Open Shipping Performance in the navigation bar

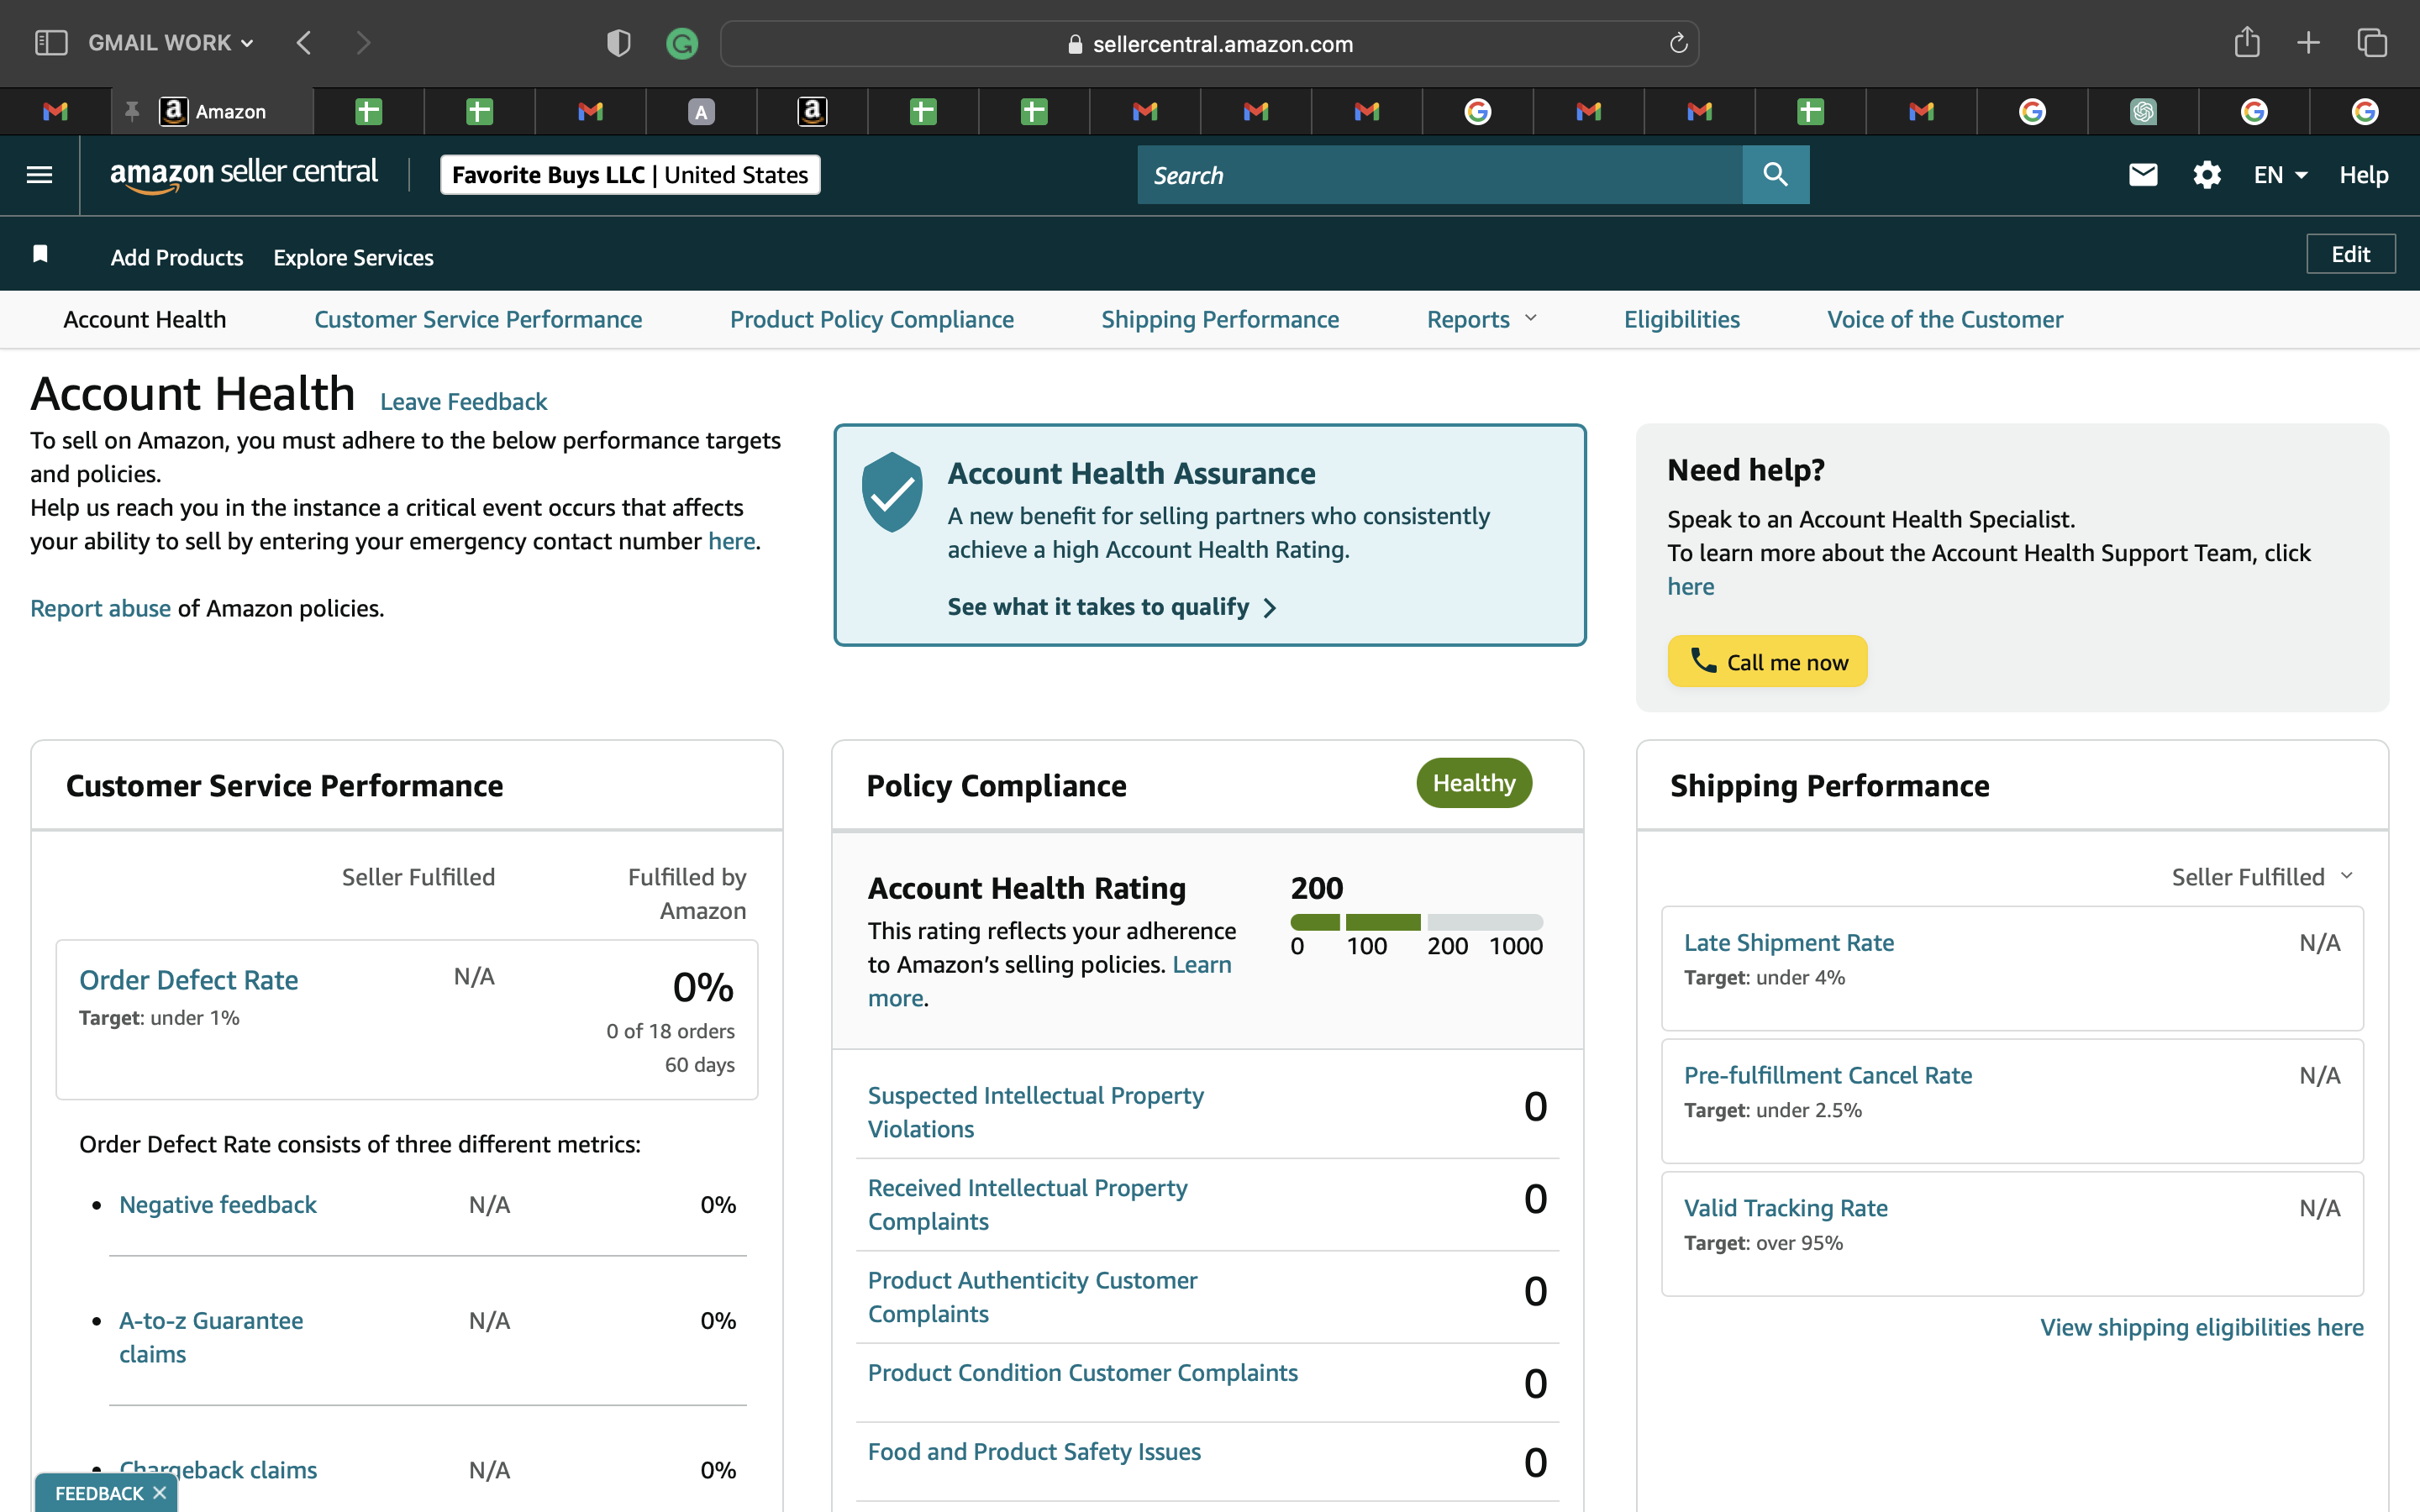(x=1220, y=319)
